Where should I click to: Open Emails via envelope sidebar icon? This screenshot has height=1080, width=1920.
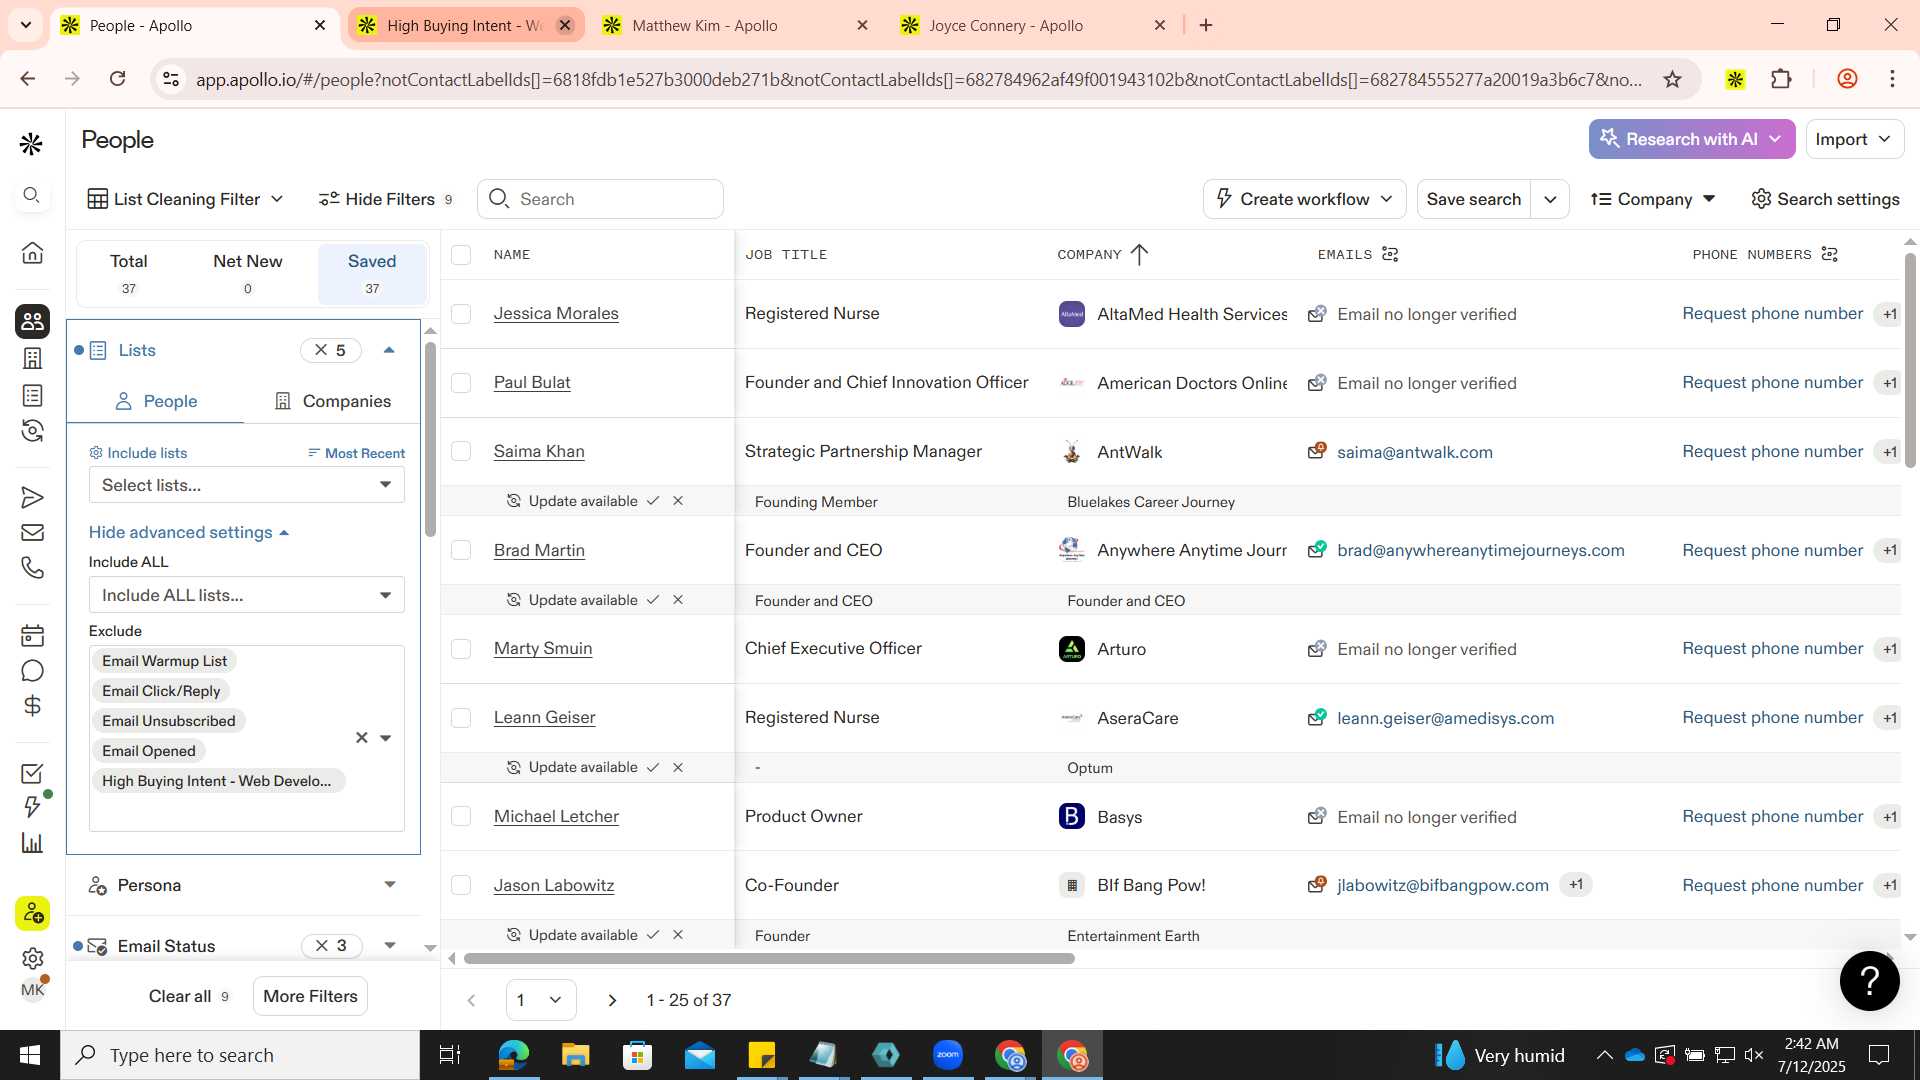click(32, 533)
